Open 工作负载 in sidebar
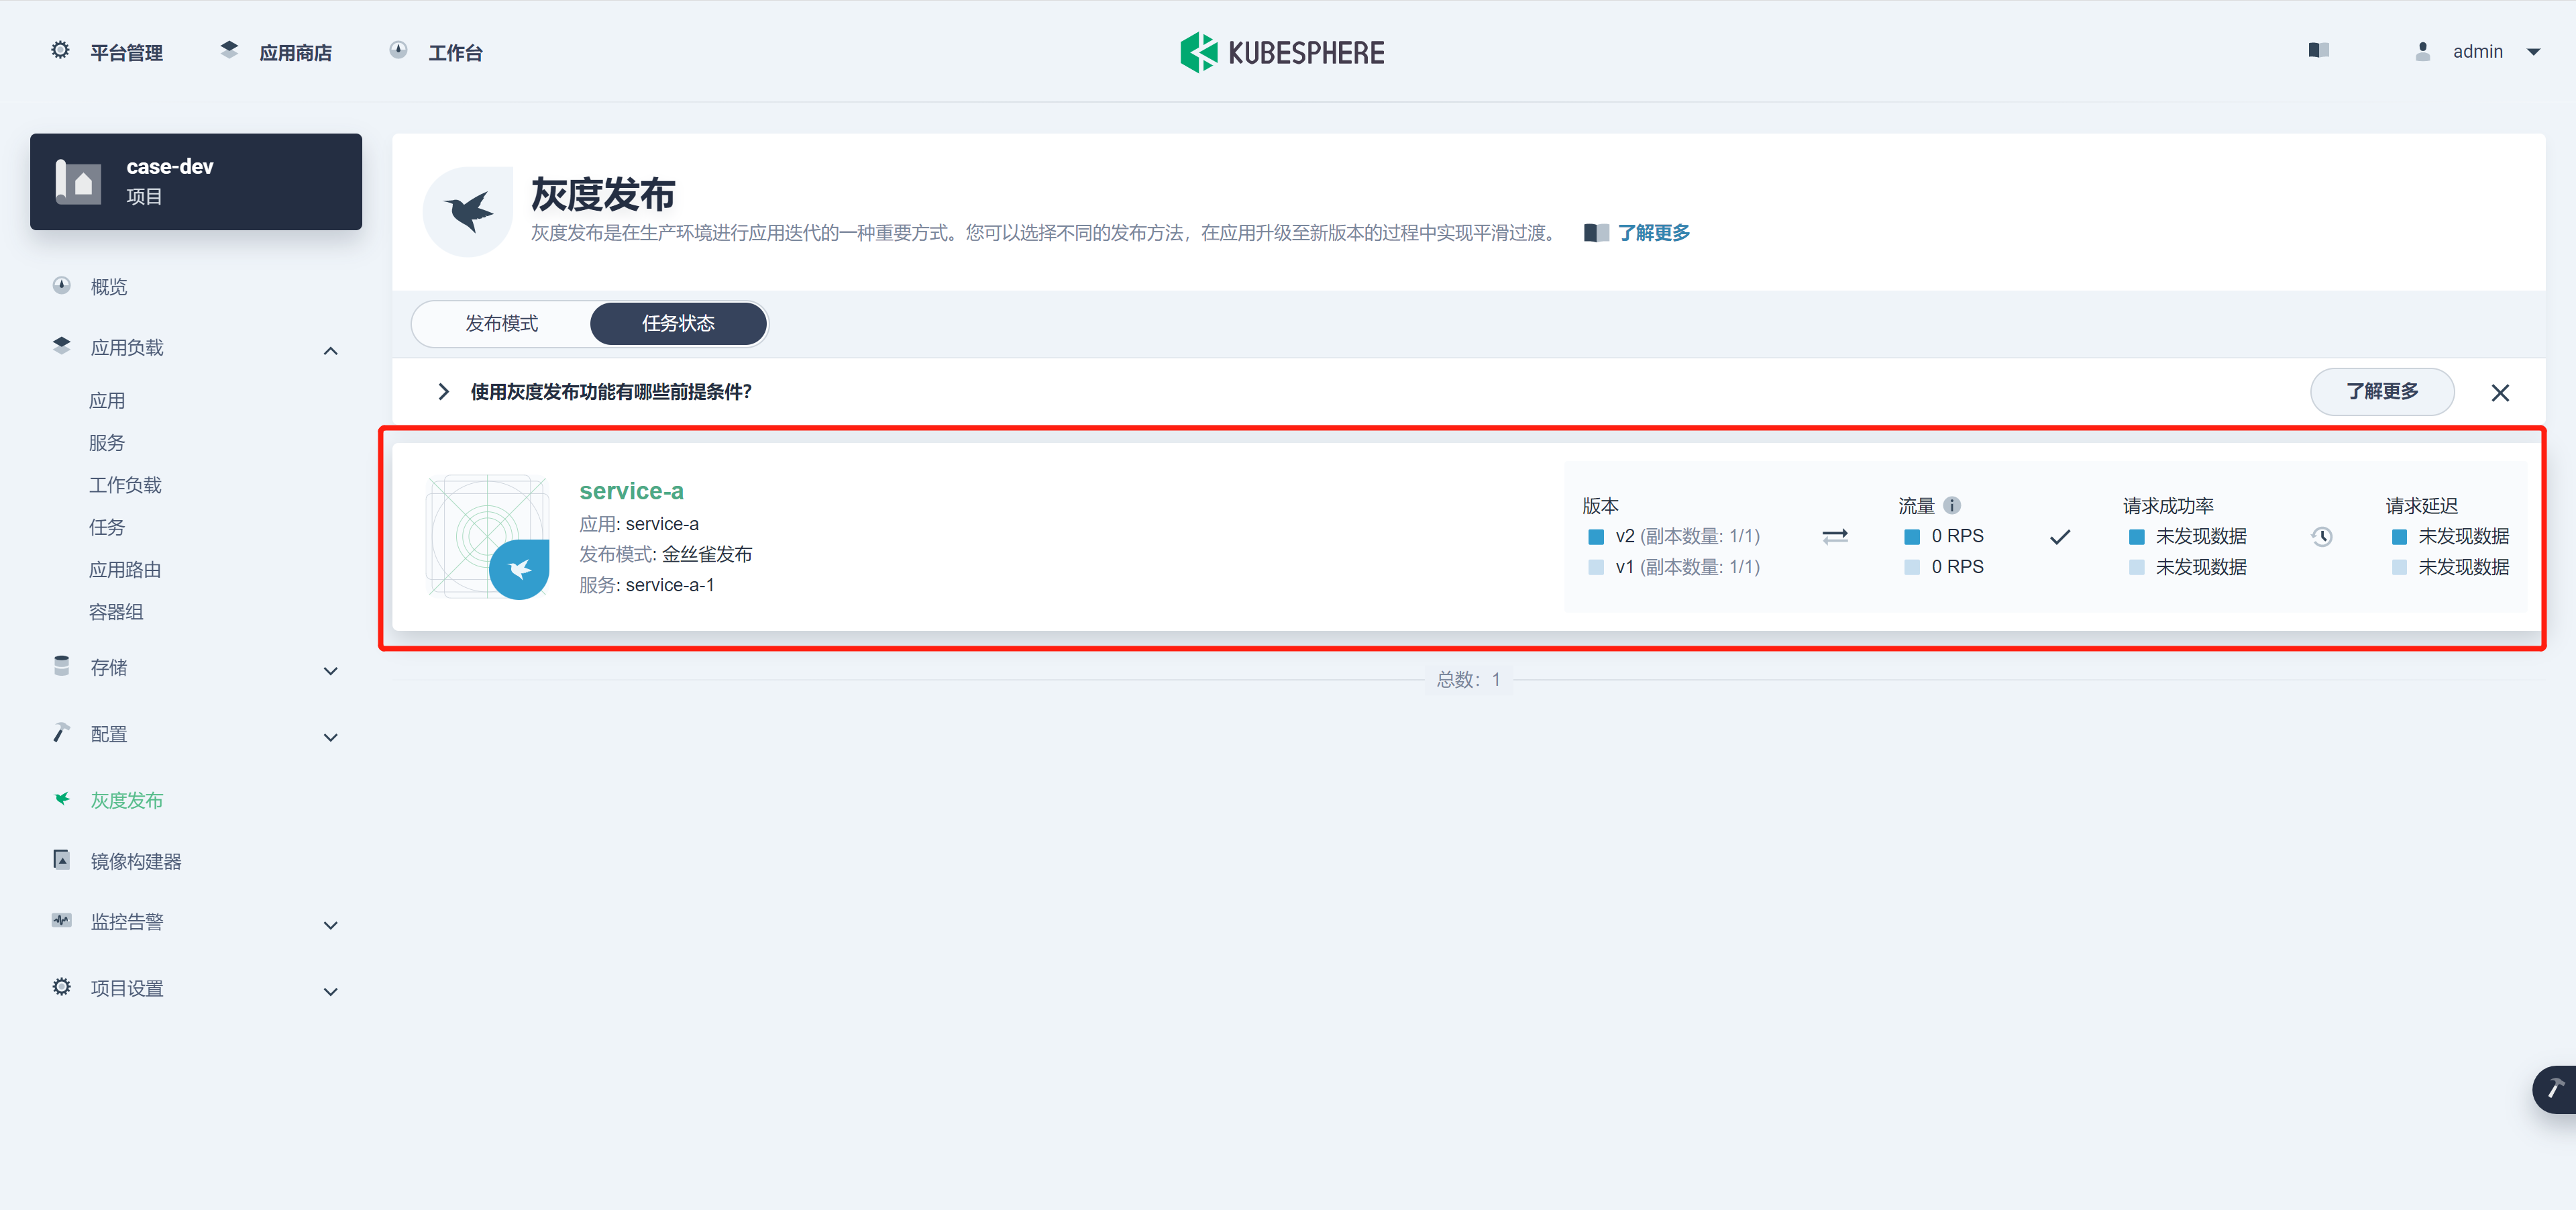 pos(125,485)
